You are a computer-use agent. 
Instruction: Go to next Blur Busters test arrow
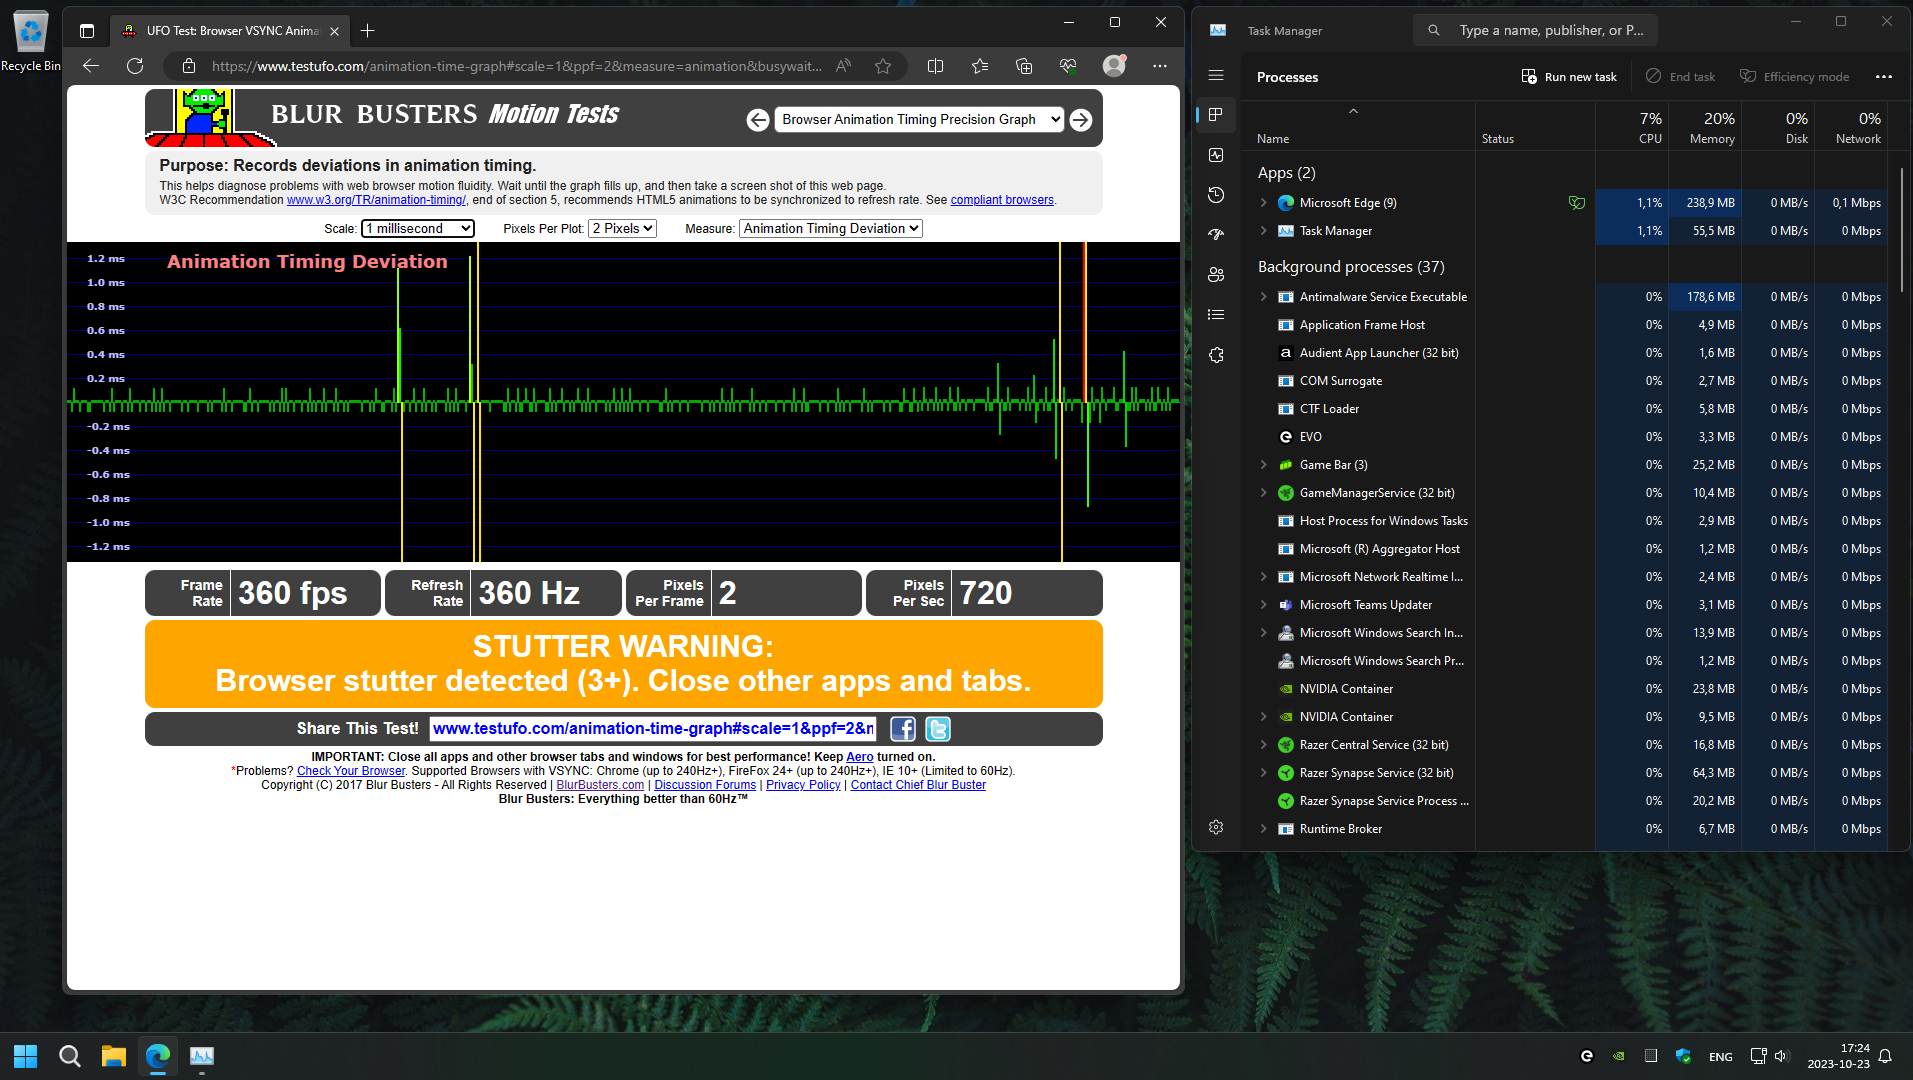click(x=1081, y=120)
